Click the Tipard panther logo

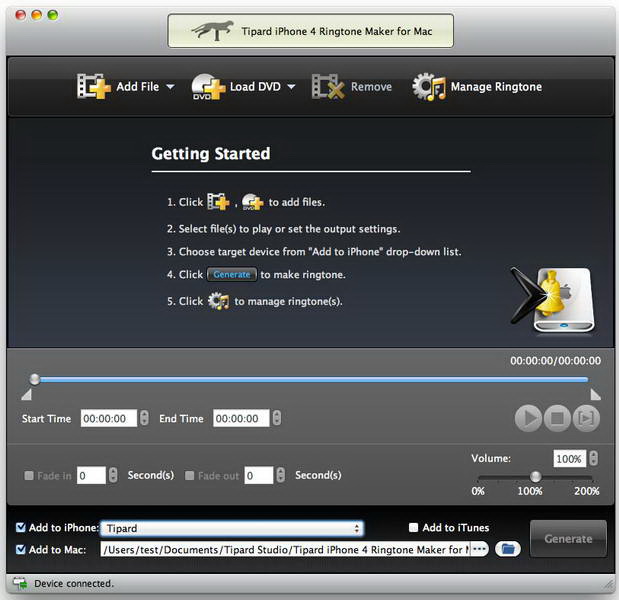(212, 30)
